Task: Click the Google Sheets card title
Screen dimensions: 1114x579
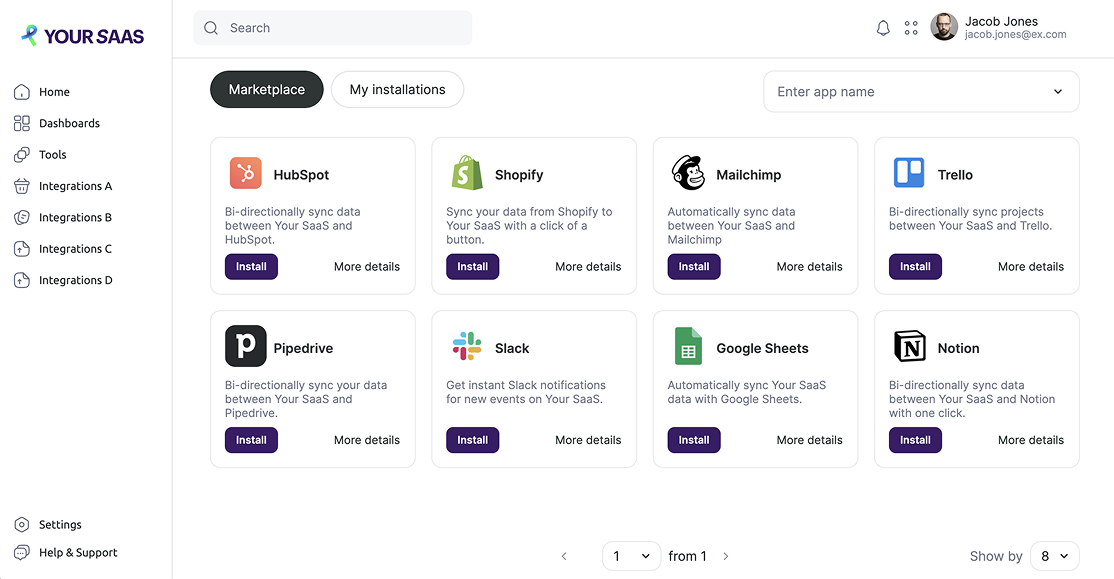Action: [x=762, y=348]
